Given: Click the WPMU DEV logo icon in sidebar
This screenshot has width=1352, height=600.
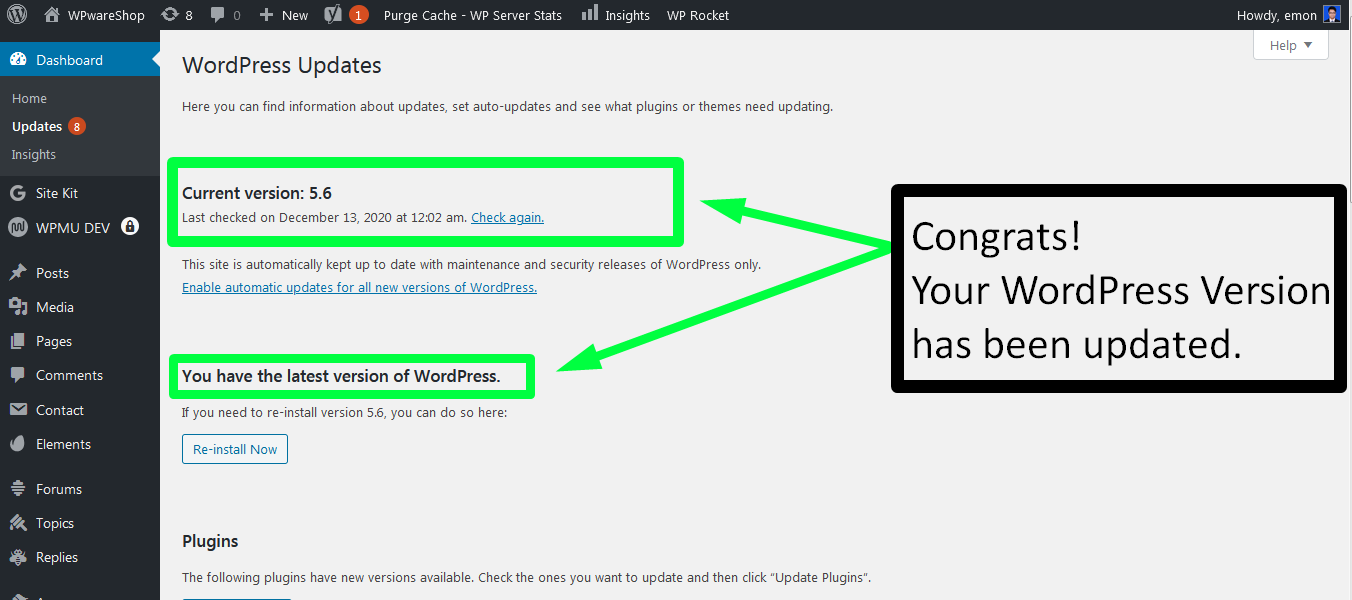Looking at the screenshot, I should [x=18, y=227].
